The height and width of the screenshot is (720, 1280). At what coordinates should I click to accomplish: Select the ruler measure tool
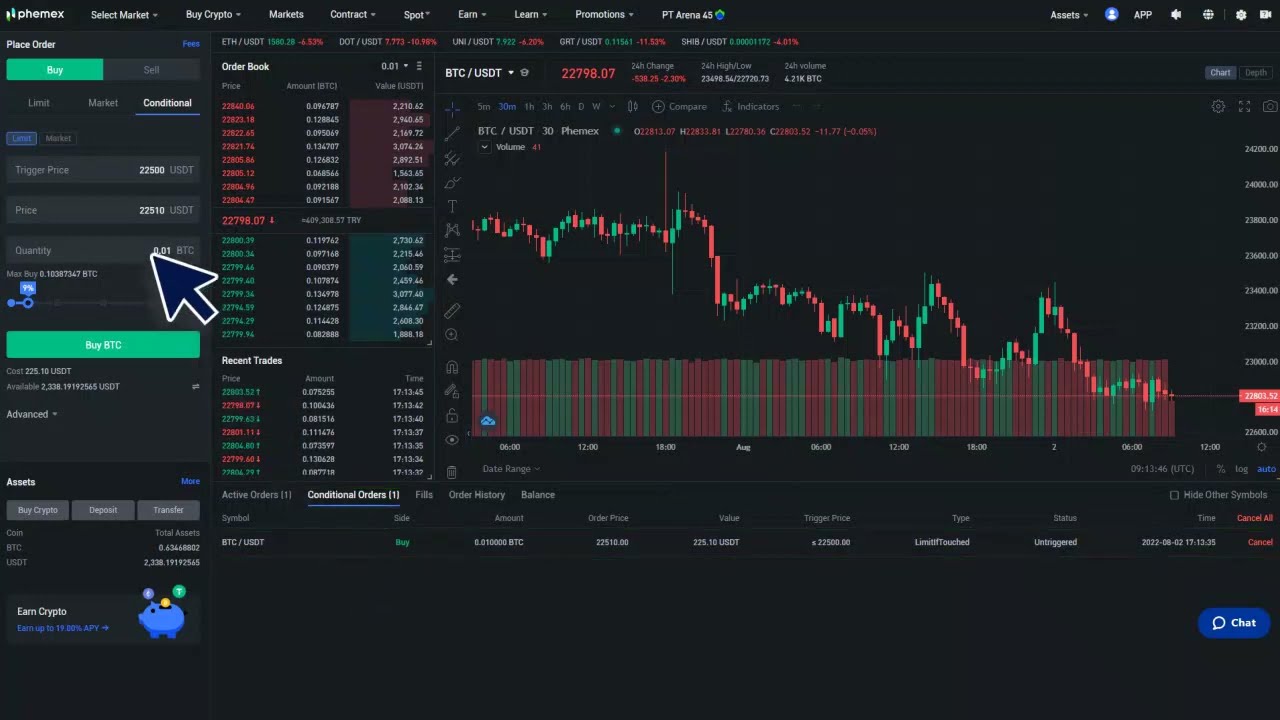click(x=452, y=310)
